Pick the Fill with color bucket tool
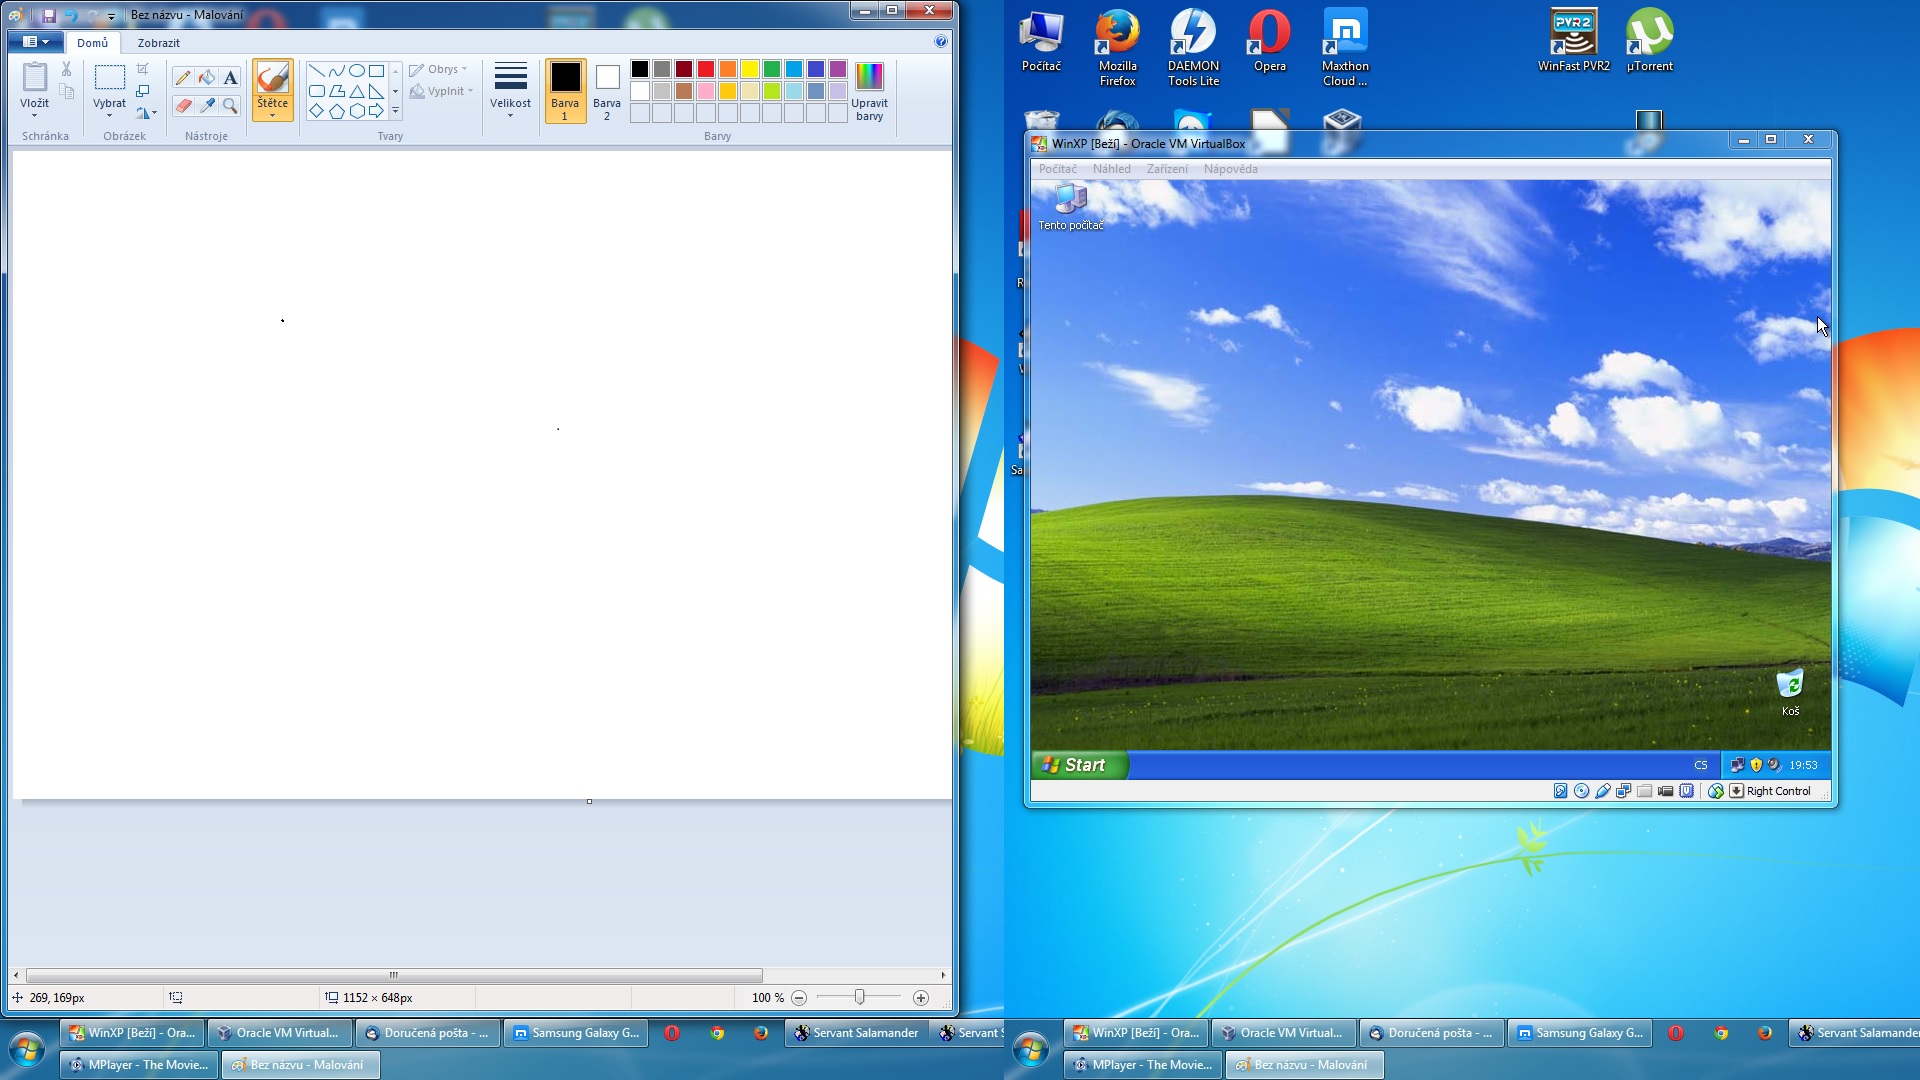The width and height of the screenshot is (1920, 1080). 207,77
